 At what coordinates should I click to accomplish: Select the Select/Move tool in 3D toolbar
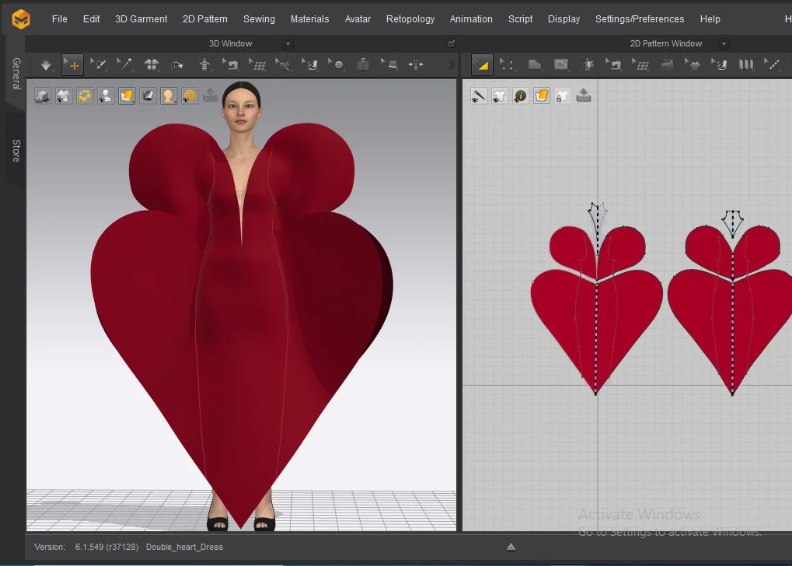tap(72, 65)
